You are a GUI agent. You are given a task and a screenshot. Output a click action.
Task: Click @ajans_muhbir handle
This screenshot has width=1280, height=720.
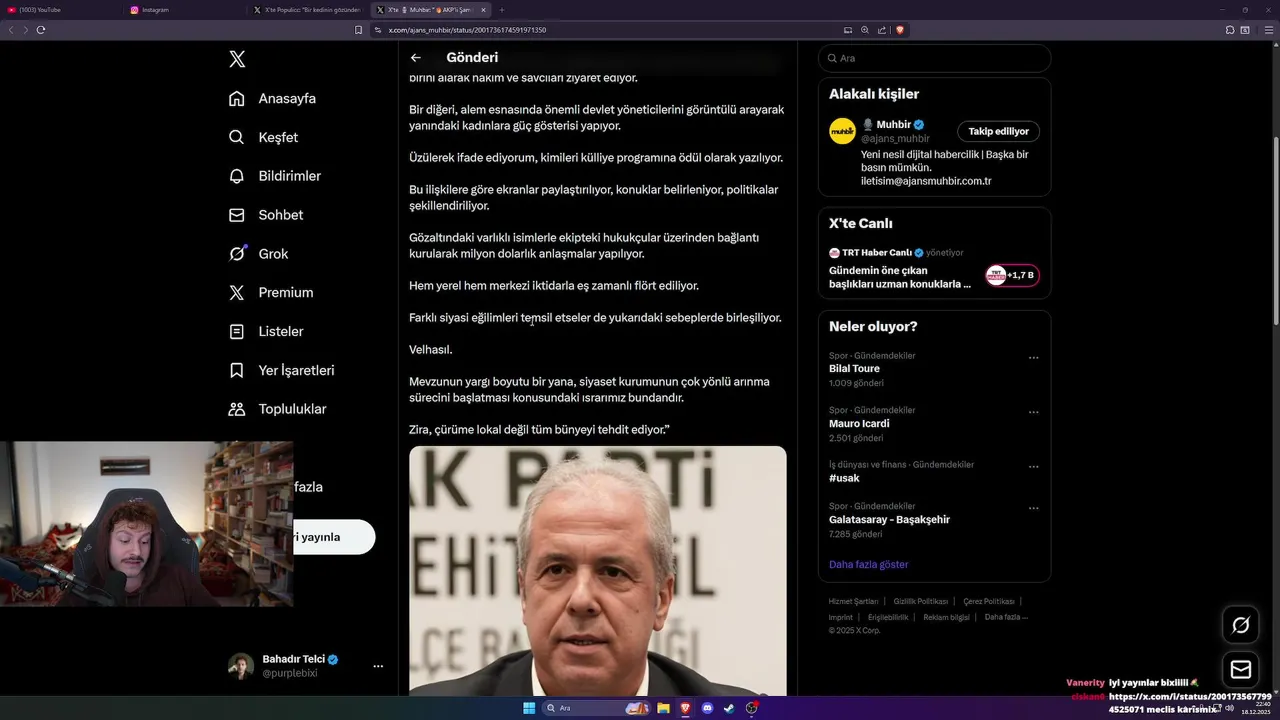click(895, 138)
